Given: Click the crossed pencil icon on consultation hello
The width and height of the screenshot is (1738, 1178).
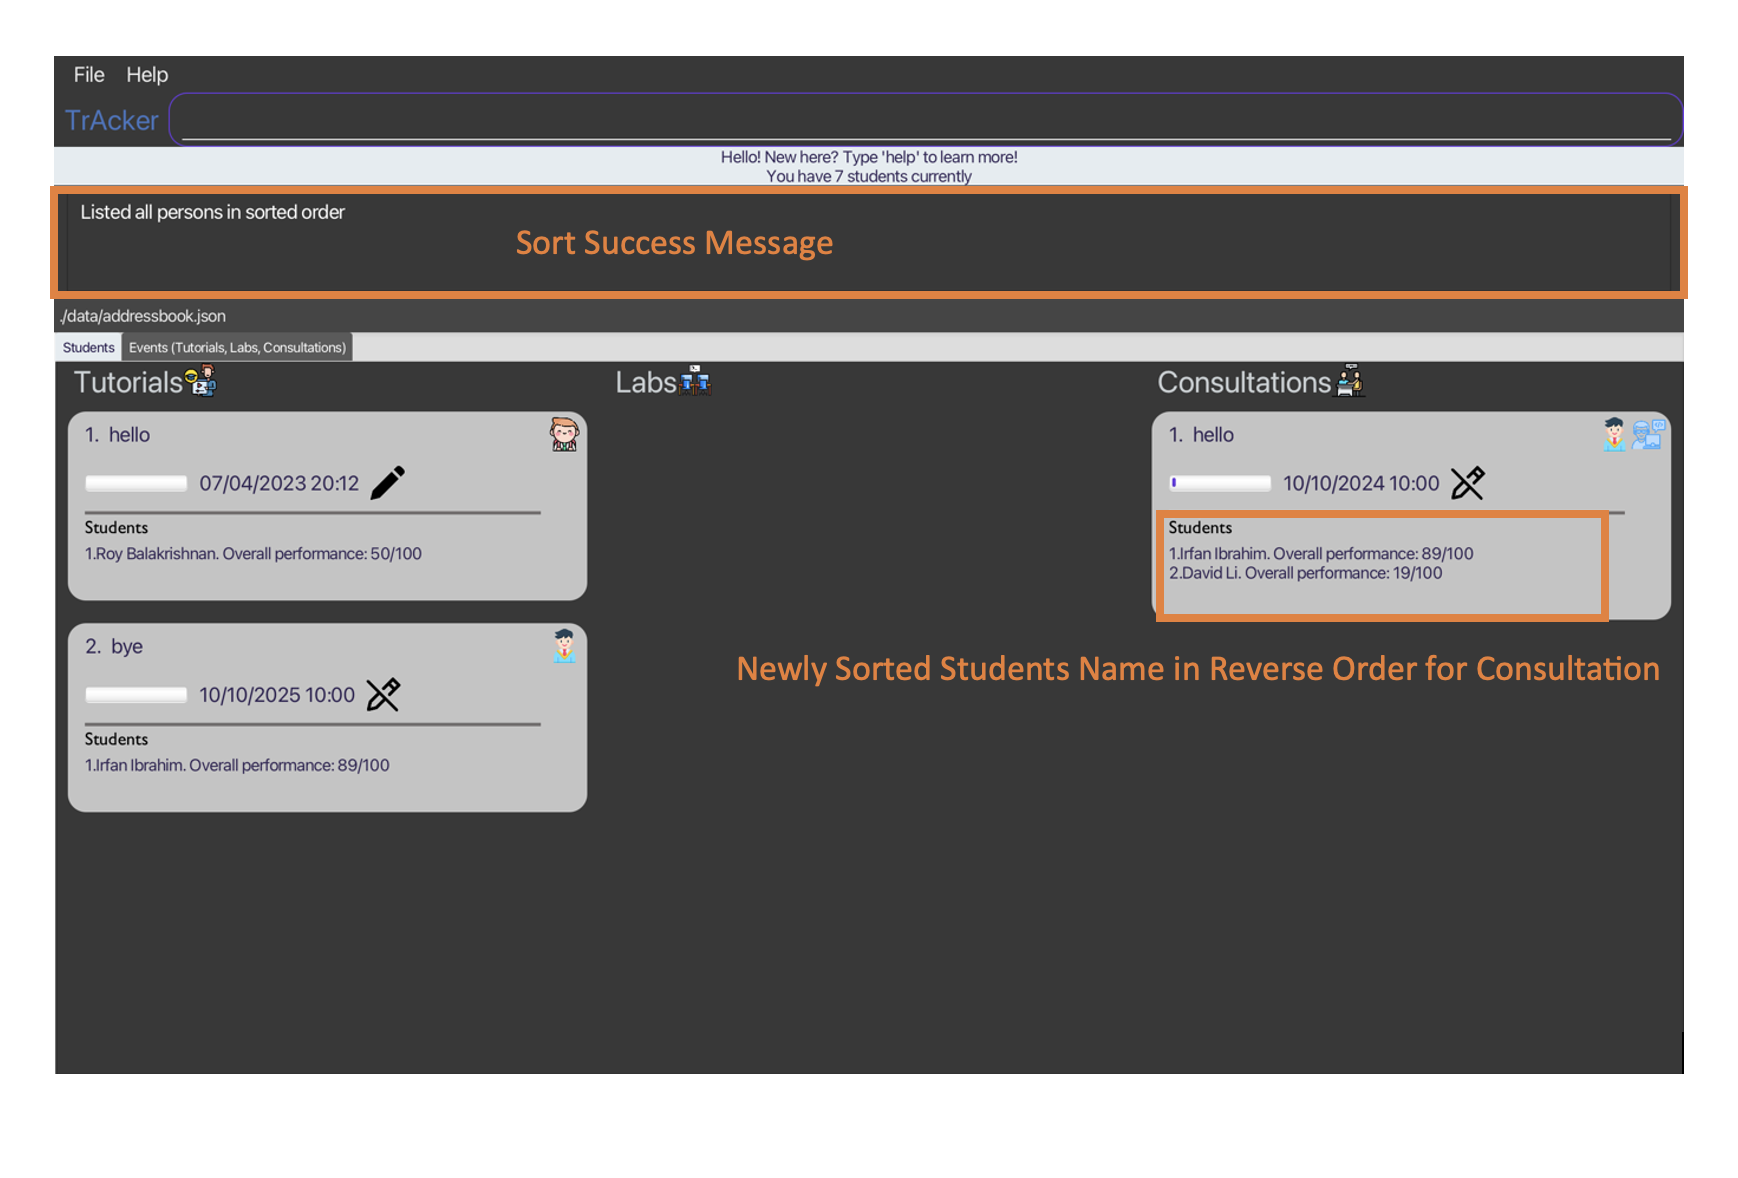Looking at the screenshot, I should (1467, 483).
